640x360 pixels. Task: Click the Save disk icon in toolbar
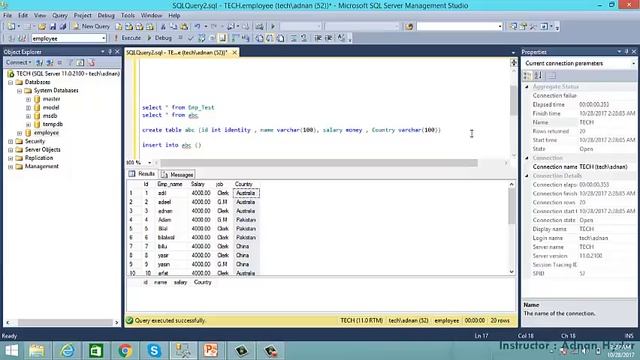point(53,27)
